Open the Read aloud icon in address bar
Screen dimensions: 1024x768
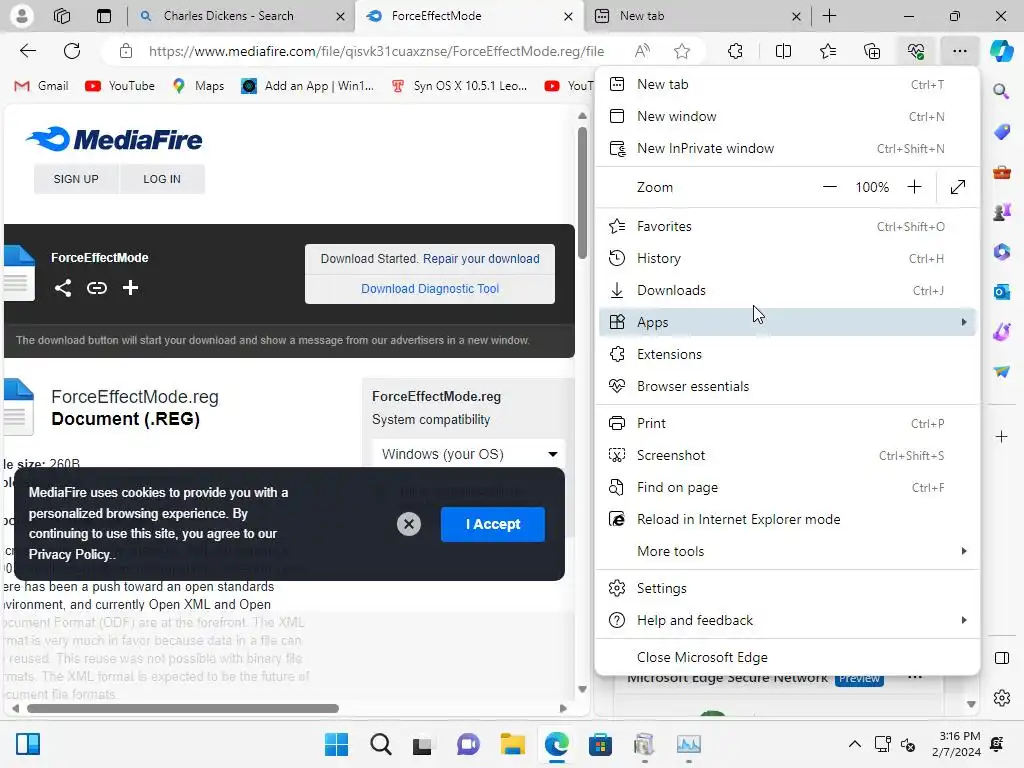pos(642,51)
